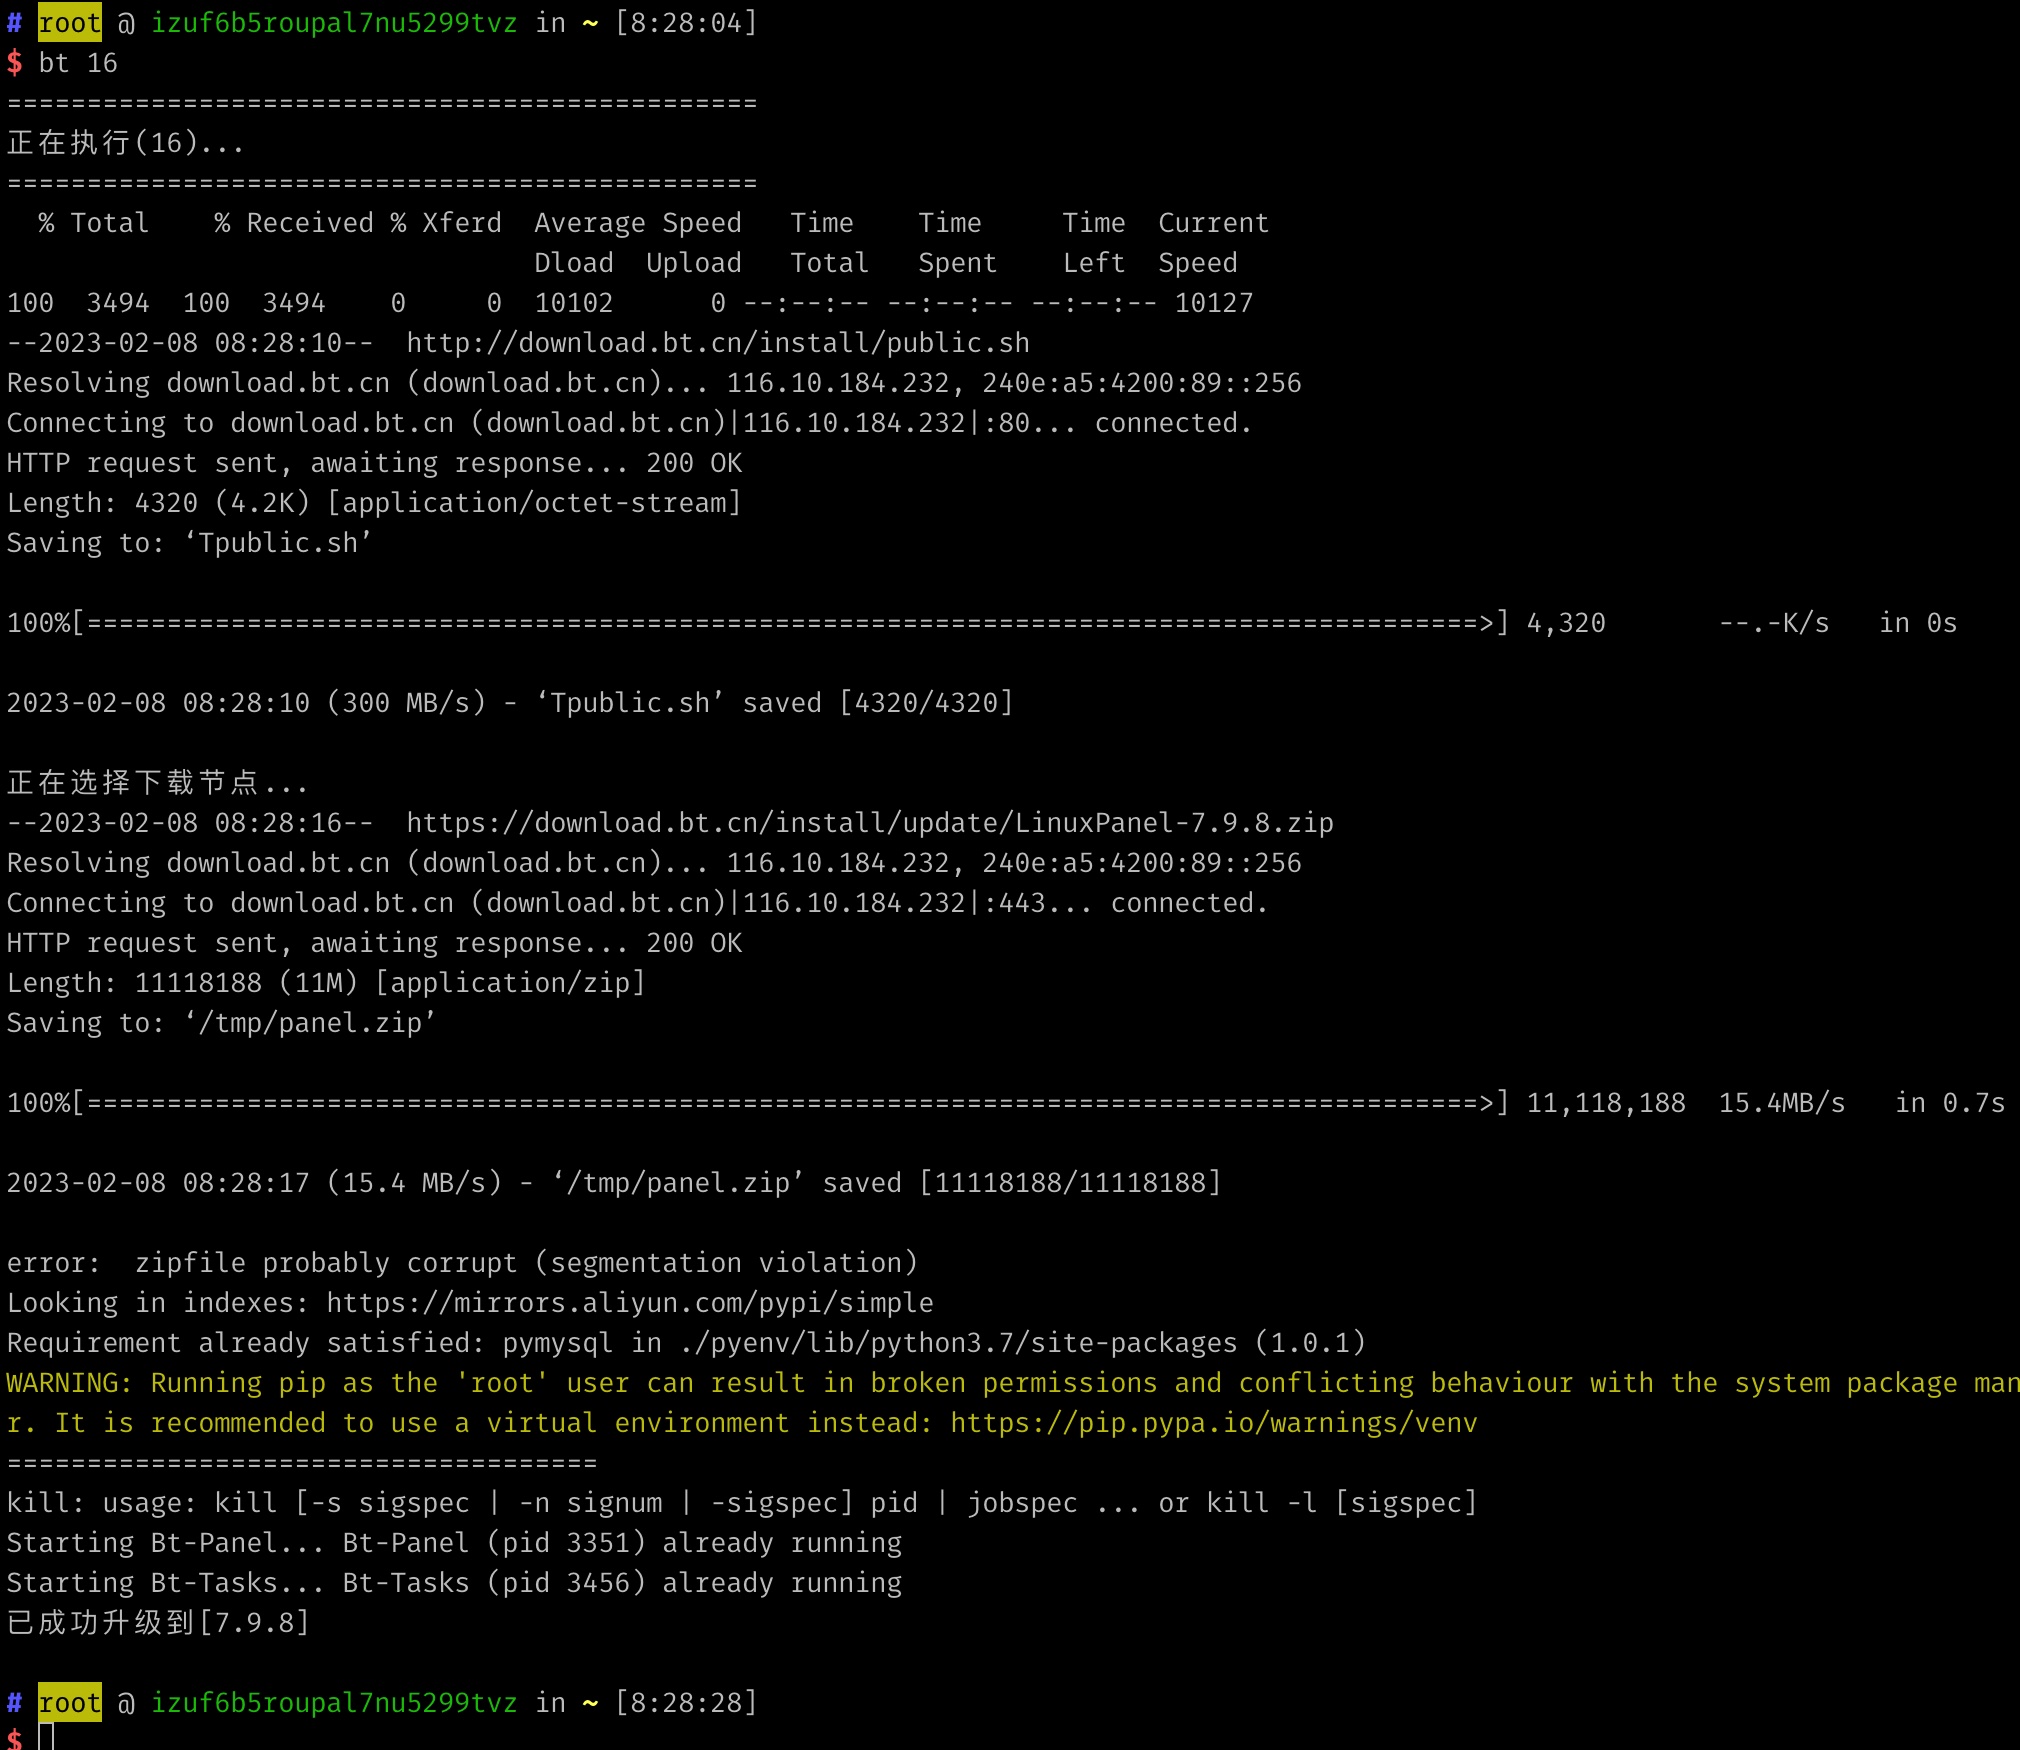Click the hostname in the top prompt line

click(334, 23)
